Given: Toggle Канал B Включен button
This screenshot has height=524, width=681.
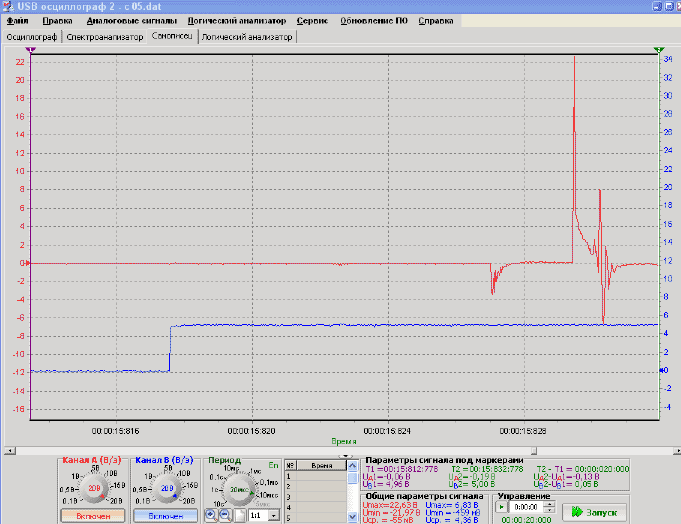Looking at the screenshot, I should (165, 516).
